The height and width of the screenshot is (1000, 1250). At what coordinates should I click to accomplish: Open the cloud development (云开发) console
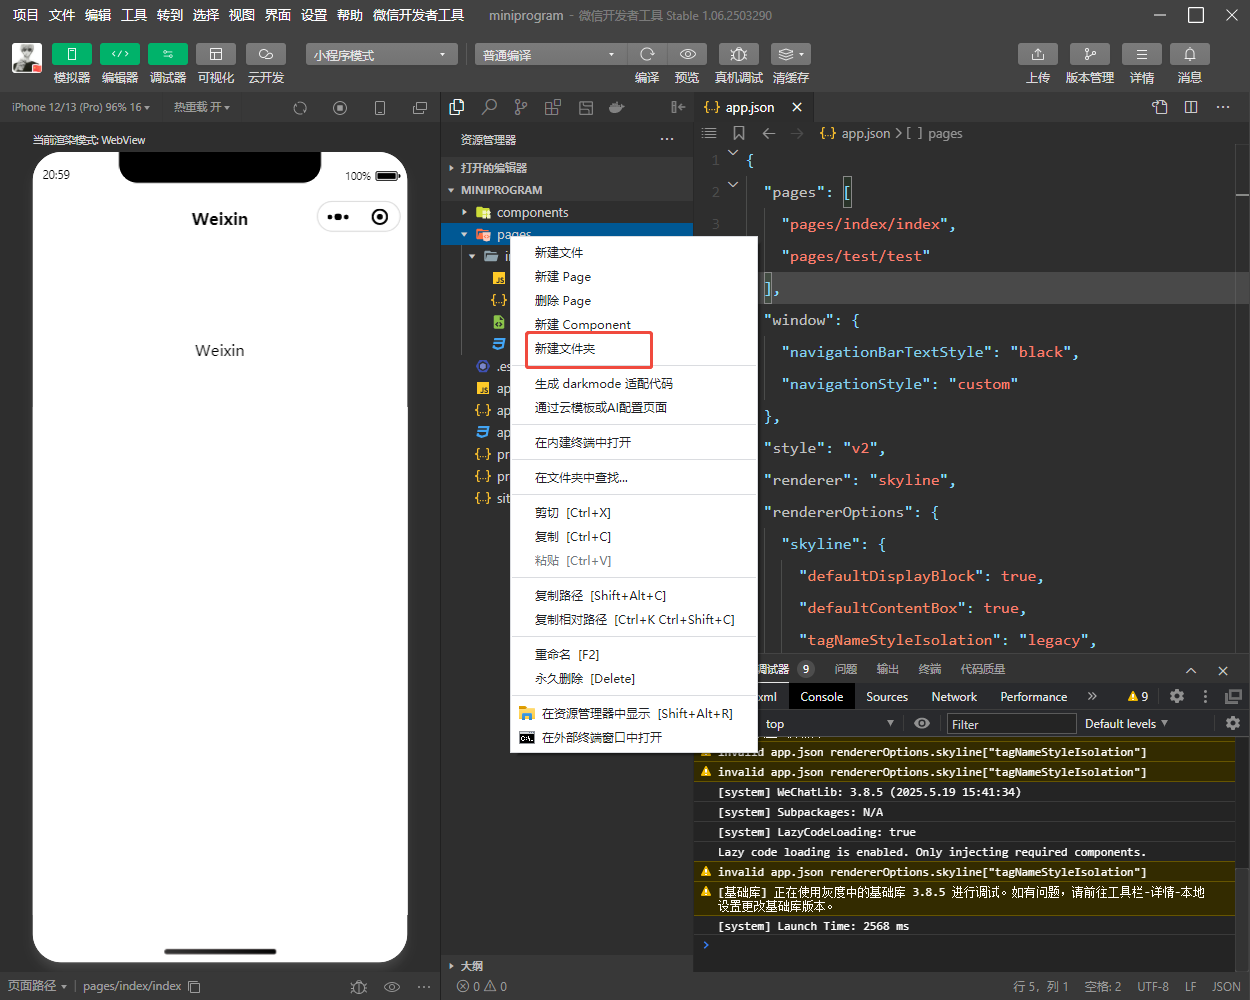click(x=265, y=54)
